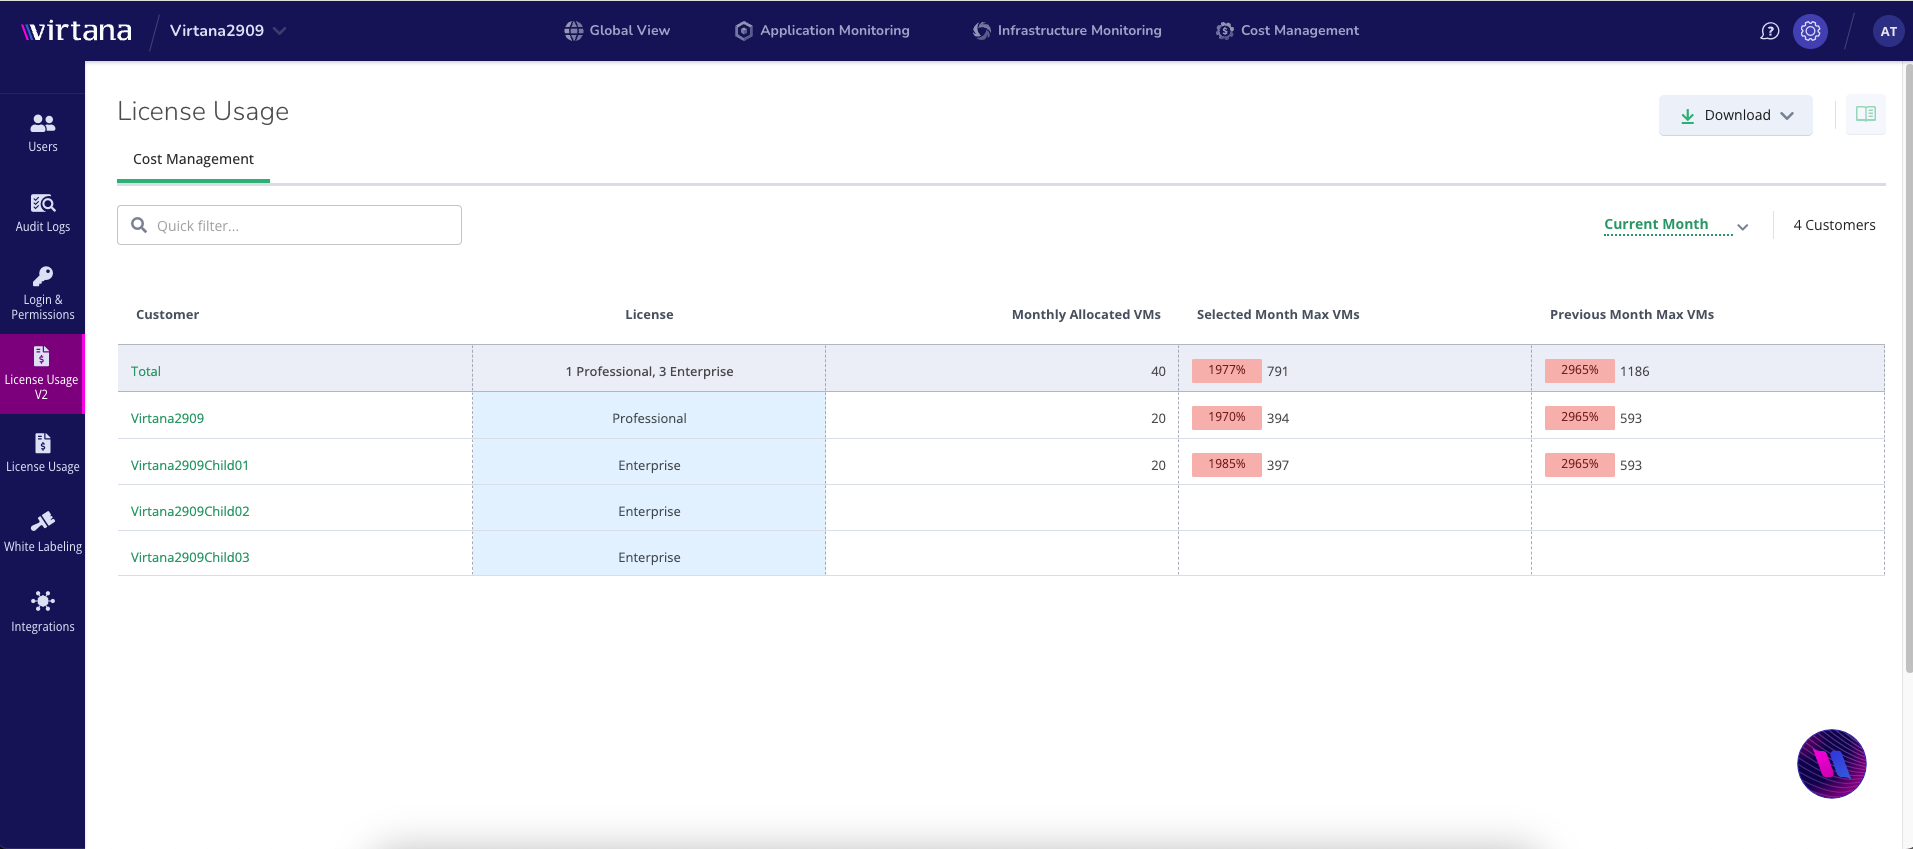Select the Cost Management tab

pos(193,159)
